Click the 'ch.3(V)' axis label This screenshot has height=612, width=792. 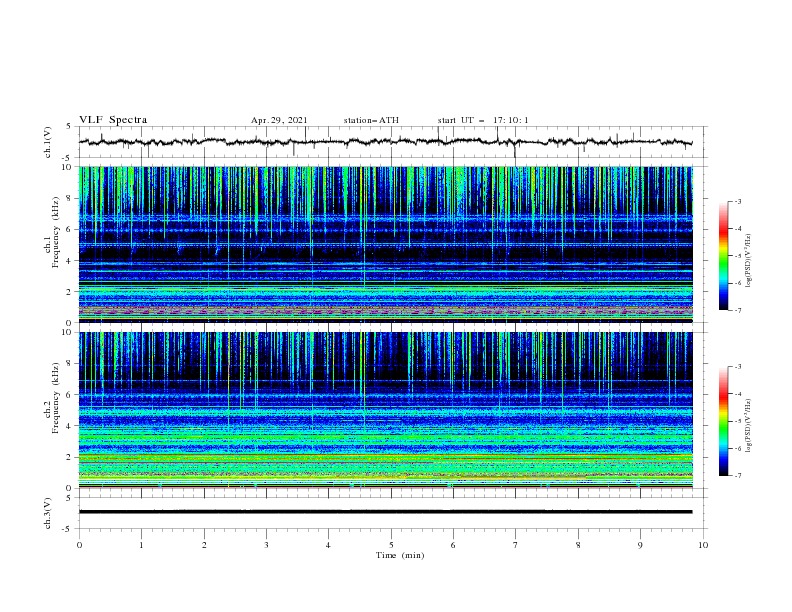pyautogui.click(x=48, y=513)
